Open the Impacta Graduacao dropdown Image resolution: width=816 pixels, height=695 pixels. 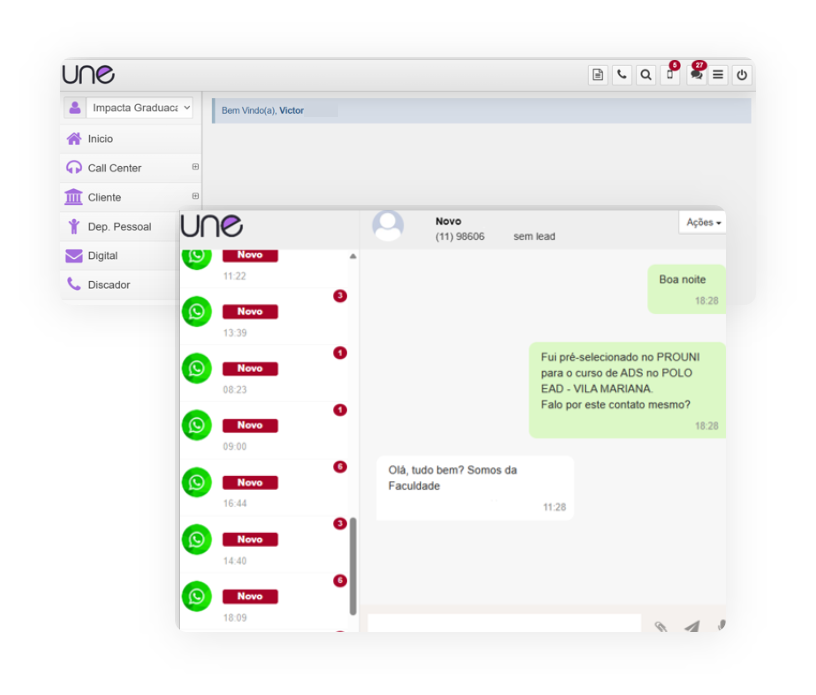tap(139, 108)
